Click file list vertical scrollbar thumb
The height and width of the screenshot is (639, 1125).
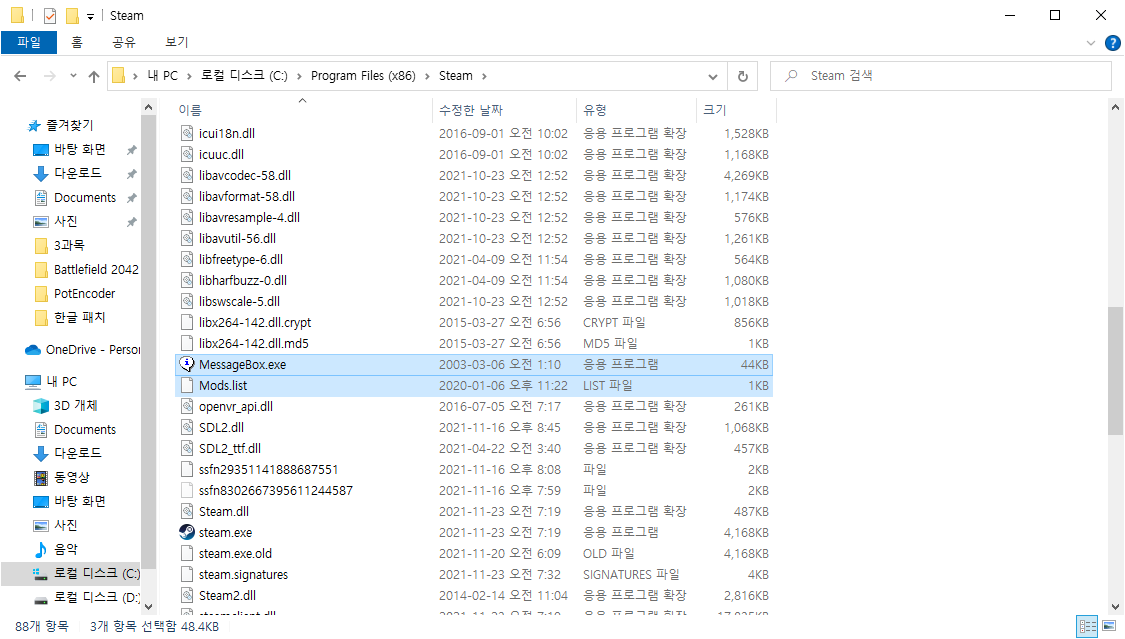pyautogui.click(x=1115, y=371)
